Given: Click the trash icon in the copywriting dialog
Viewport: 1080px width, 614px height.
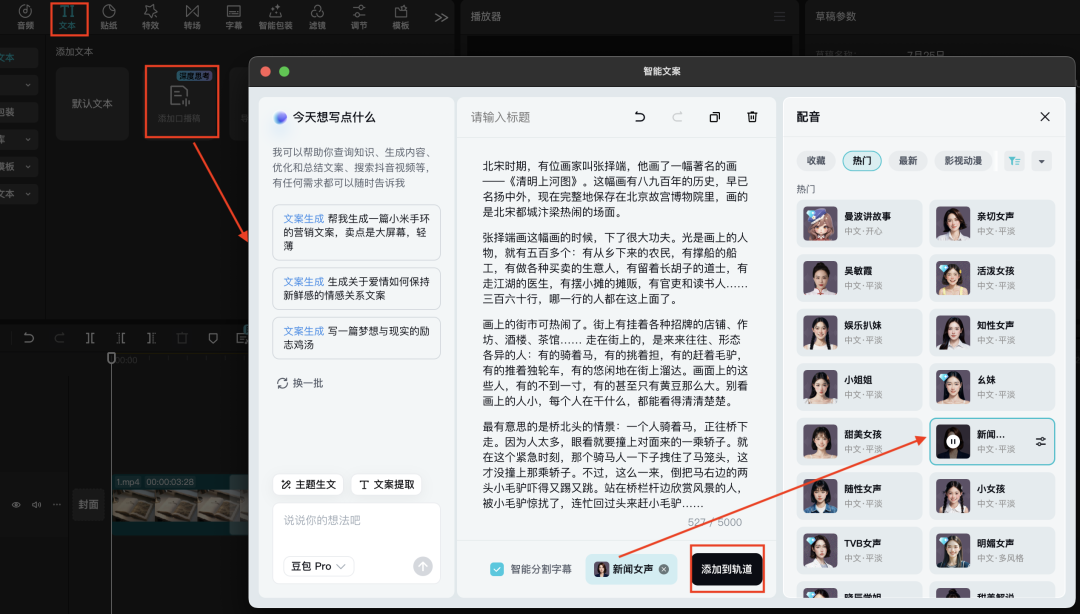Looking at the screenshot, I should (x=752, y=117).
